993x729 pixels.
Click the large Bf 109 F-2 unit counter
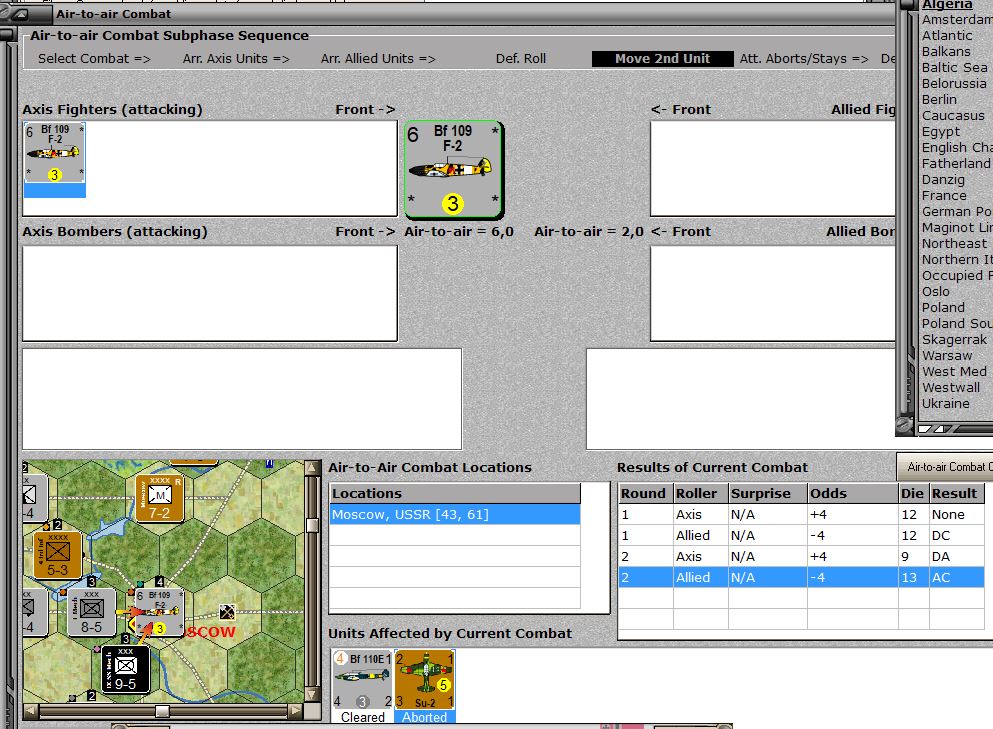point(453,170)
